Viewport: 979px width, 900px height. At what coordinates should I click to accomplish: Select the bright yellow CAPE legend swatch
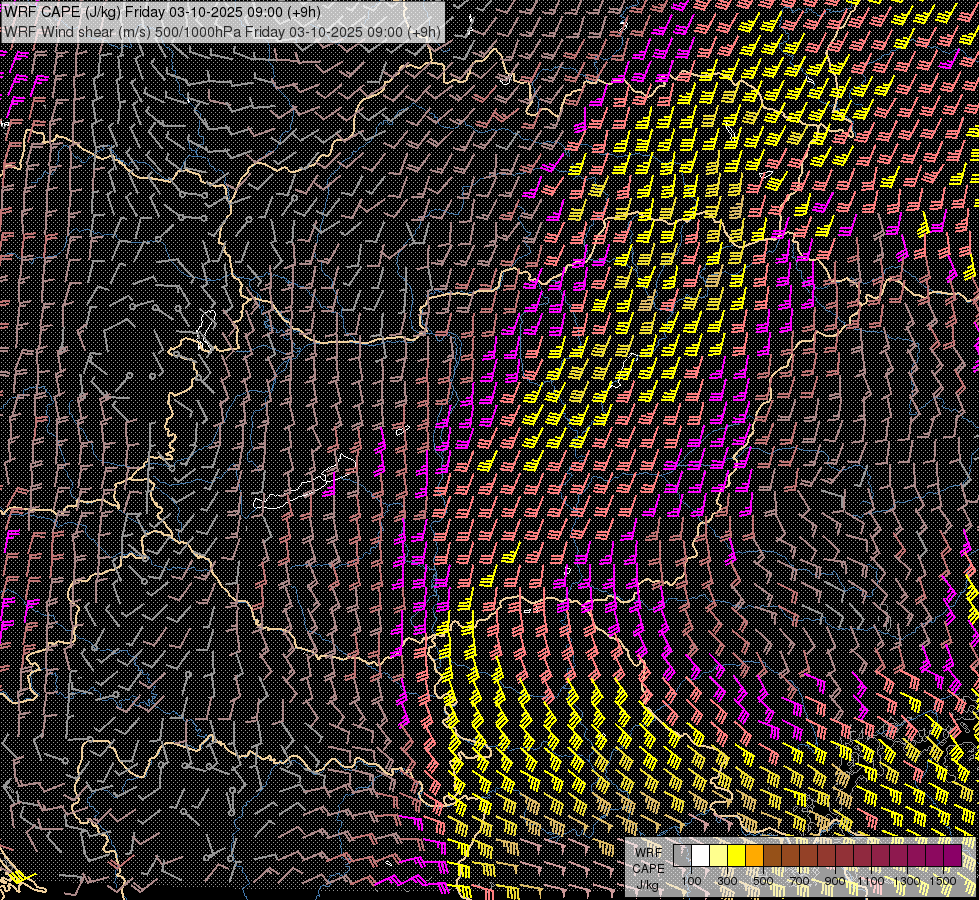click(x=736, y=856)
